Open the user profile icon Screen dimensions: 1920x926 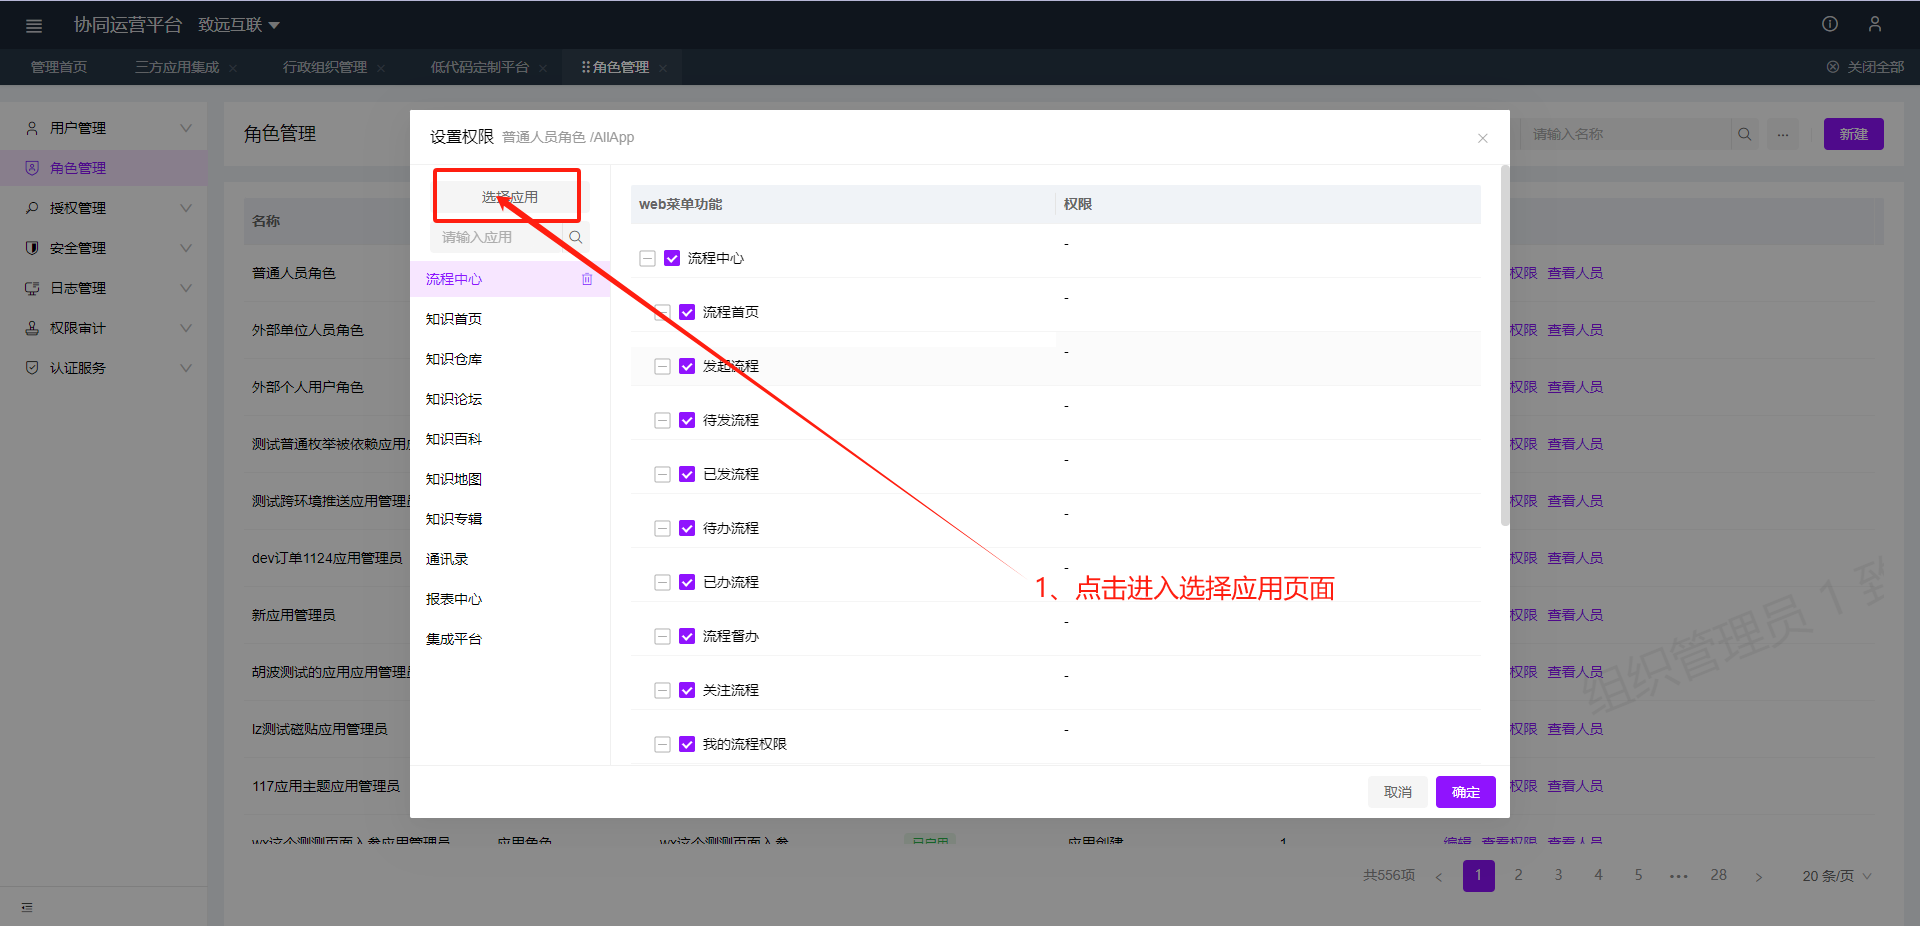coord(1875,24)
